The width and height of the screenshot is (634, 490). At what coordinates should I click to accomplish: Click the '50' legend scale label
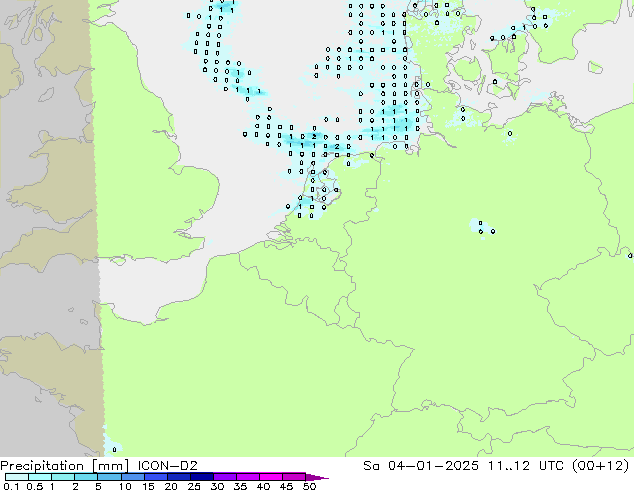tap(309, 486)
